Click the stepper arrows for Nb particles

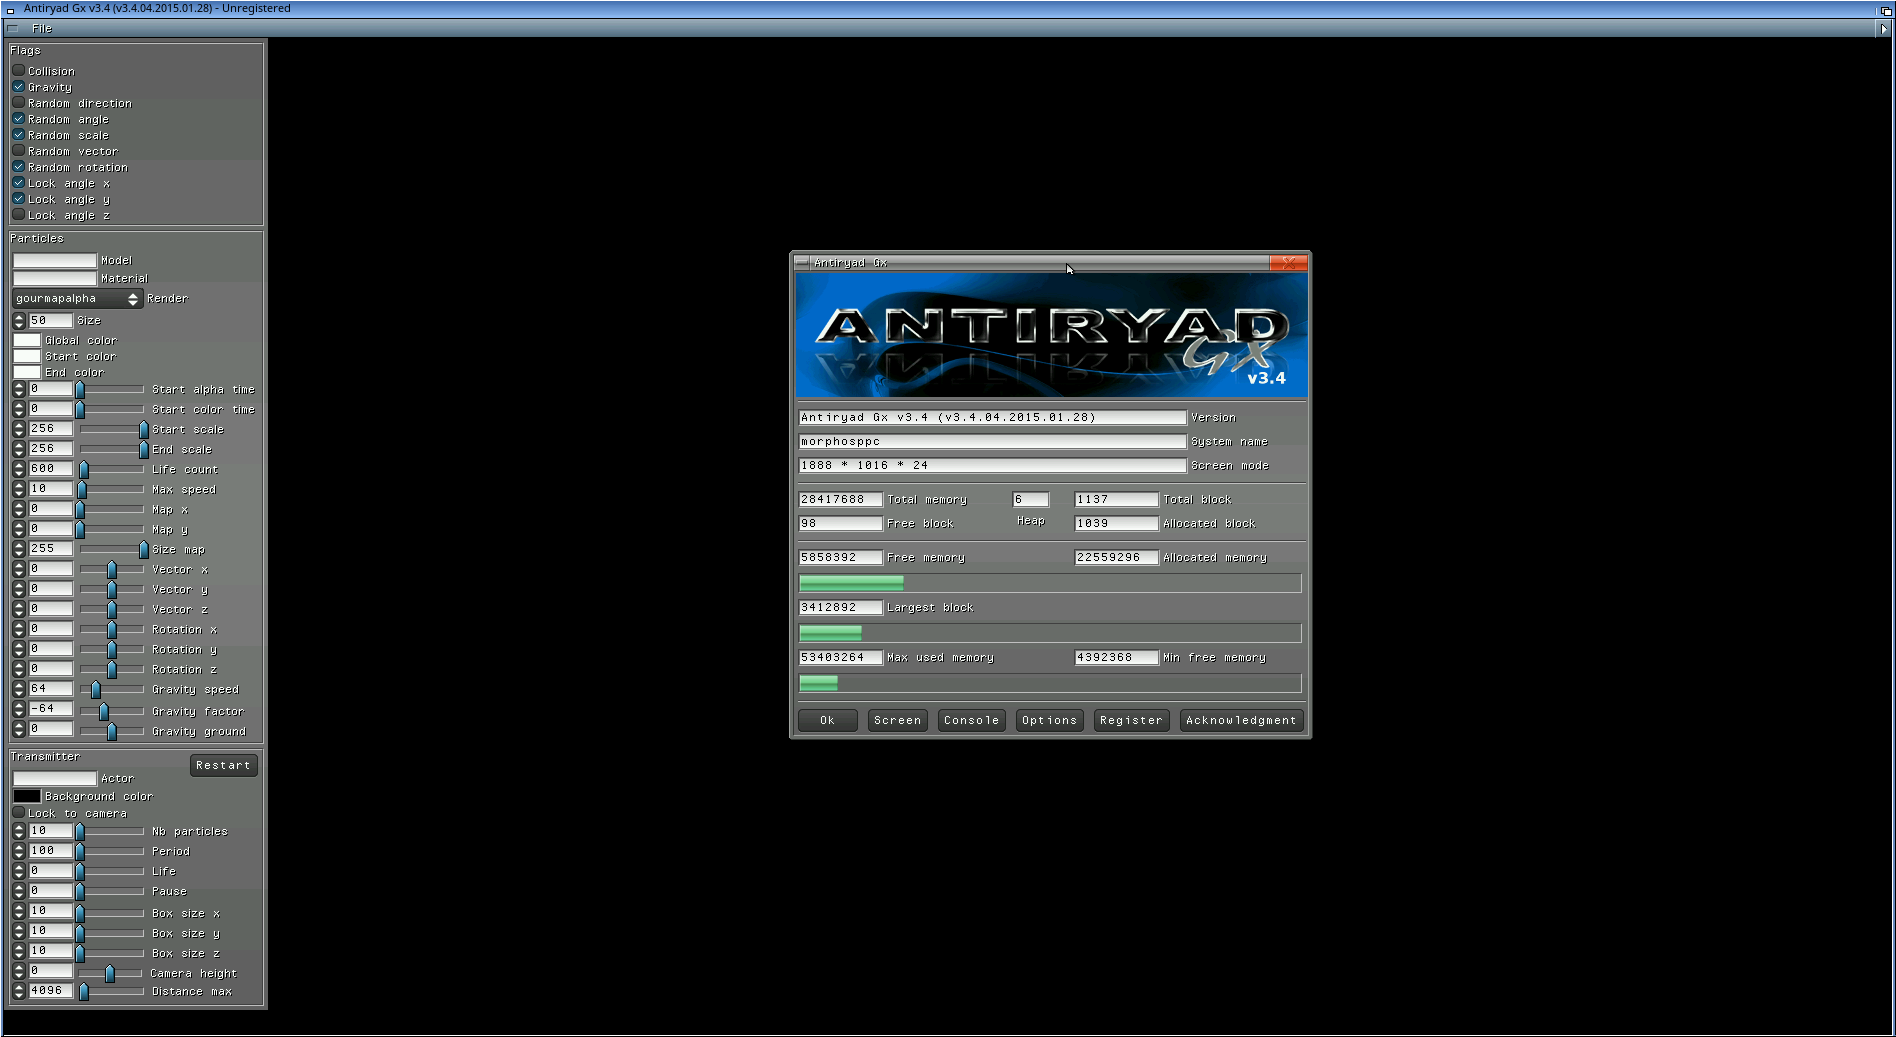[x=19, y=831]
